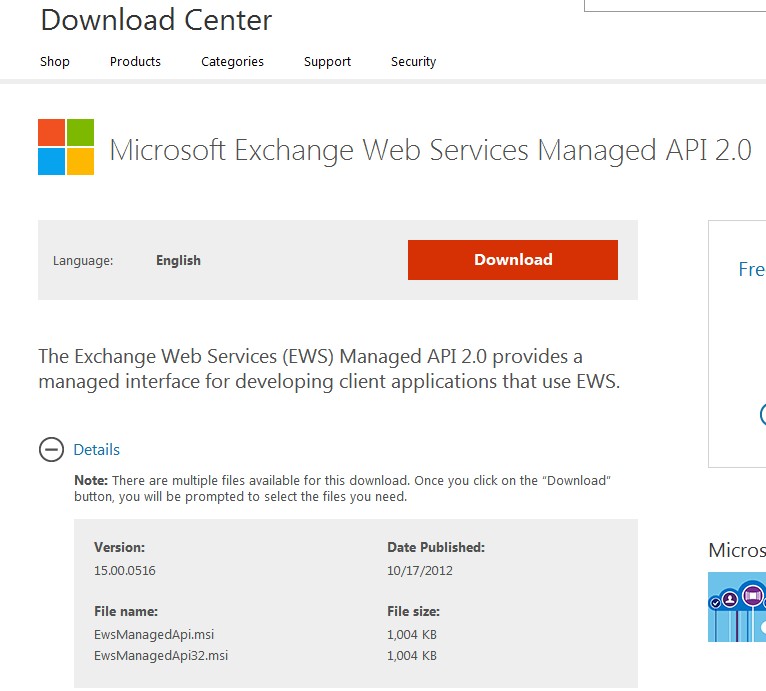Click the Language: label
Viewport: 766px width, 691px height.
(83, 261)
